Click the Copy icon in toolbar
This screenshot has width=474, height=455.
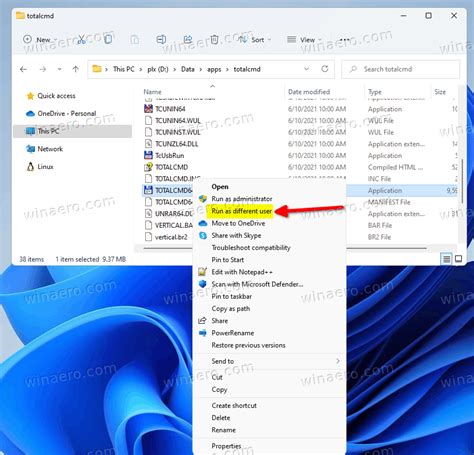point(108,40)
